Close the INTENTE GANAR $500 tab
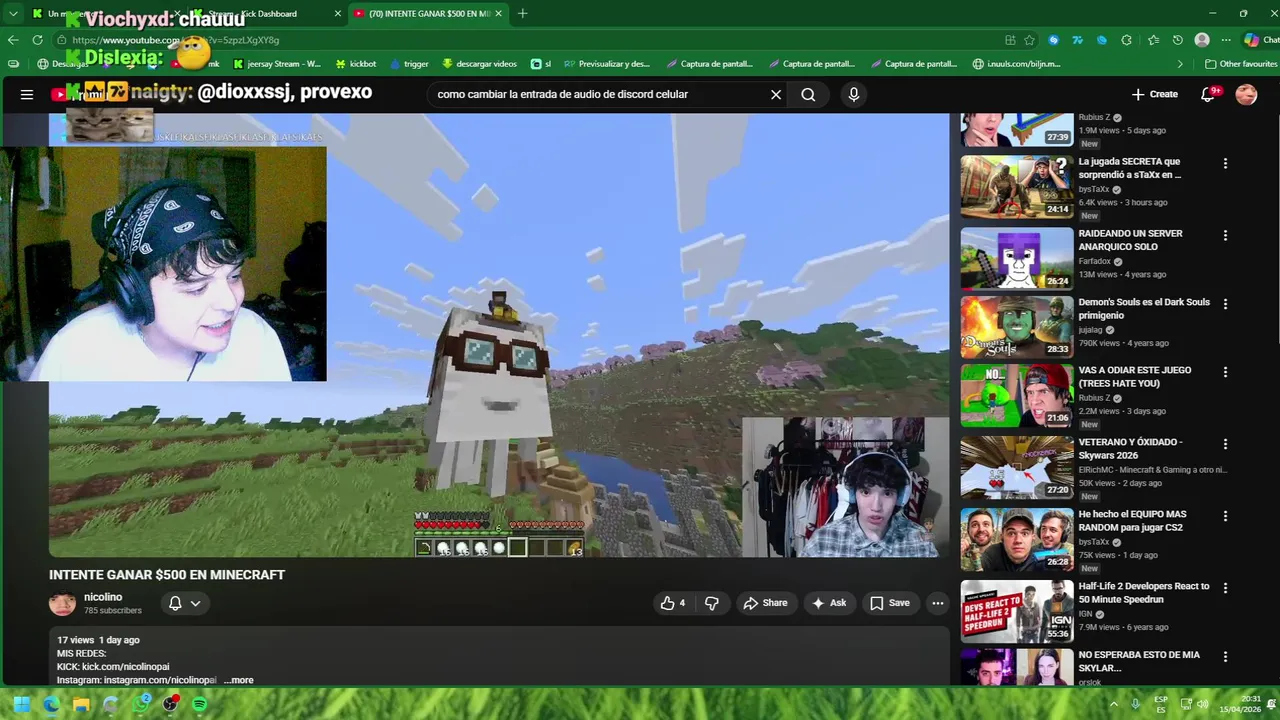Image resolution: width=1280 pixels, height=720 pixels. pos(497,14)
